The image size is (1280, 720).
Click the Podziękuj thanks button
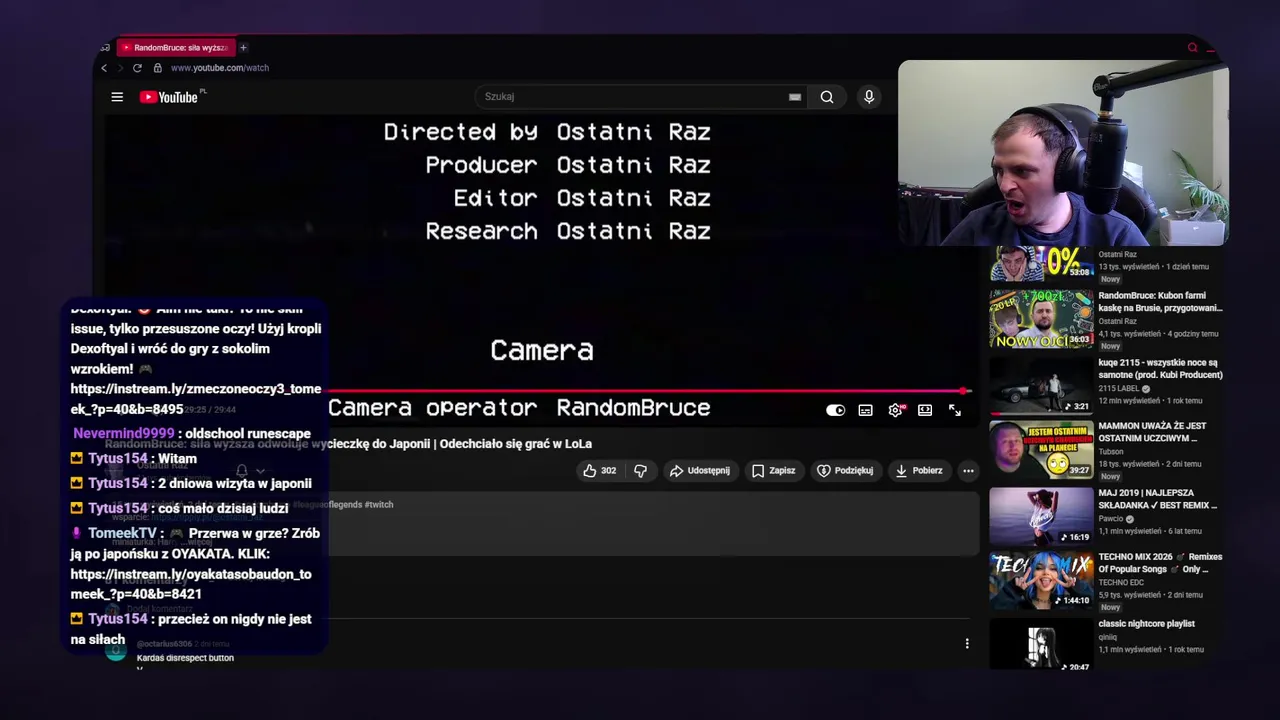point(845,470)
